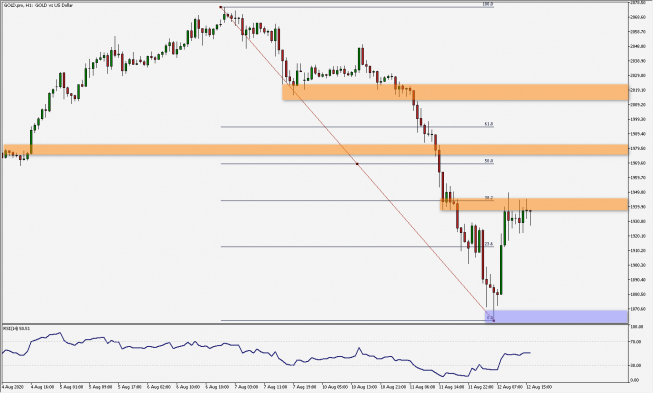Viewport: 653px width, 393px height.
Task: Click the 5 Aug 17:00 time label
Action: (x=130, y=387)
